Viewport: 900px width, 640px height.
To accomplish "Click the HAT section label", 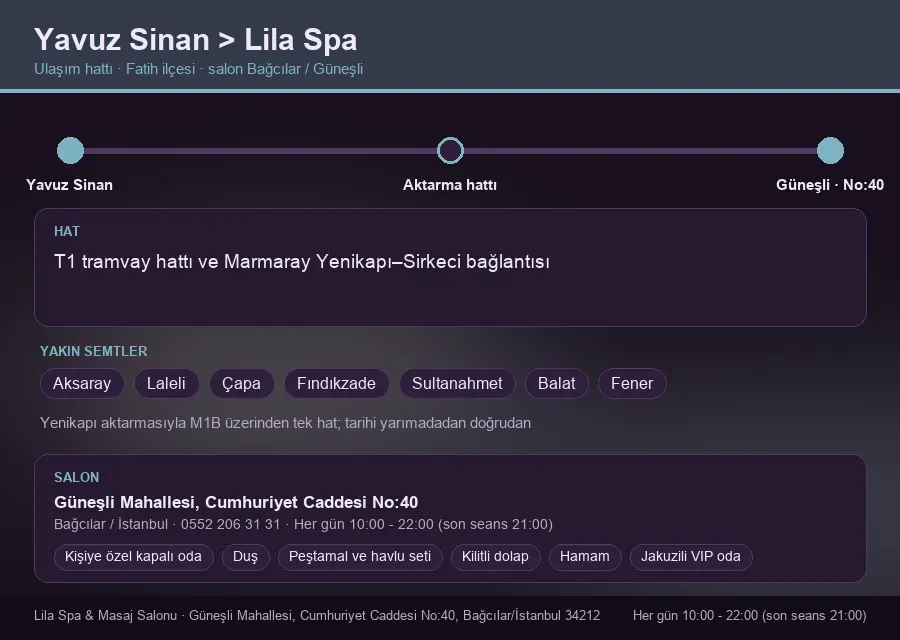I will (x=67, y=231).
